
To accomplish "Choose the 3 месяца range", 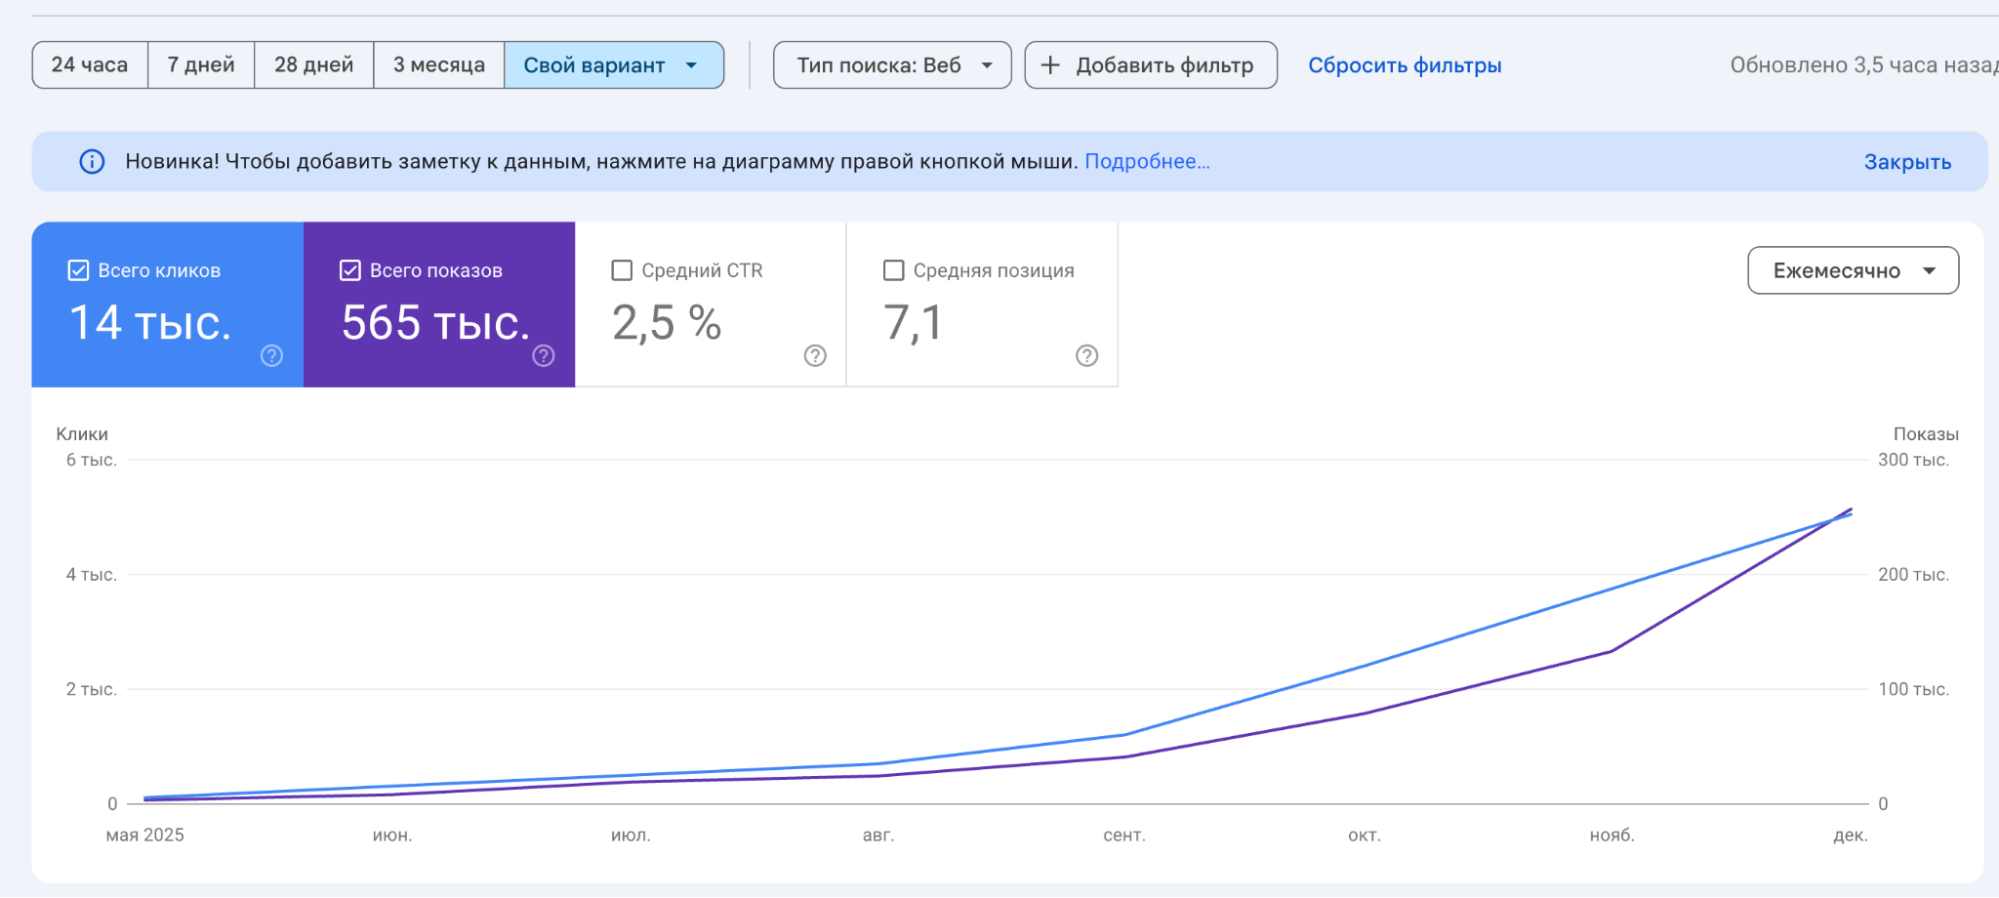I will tap(439, 66).
